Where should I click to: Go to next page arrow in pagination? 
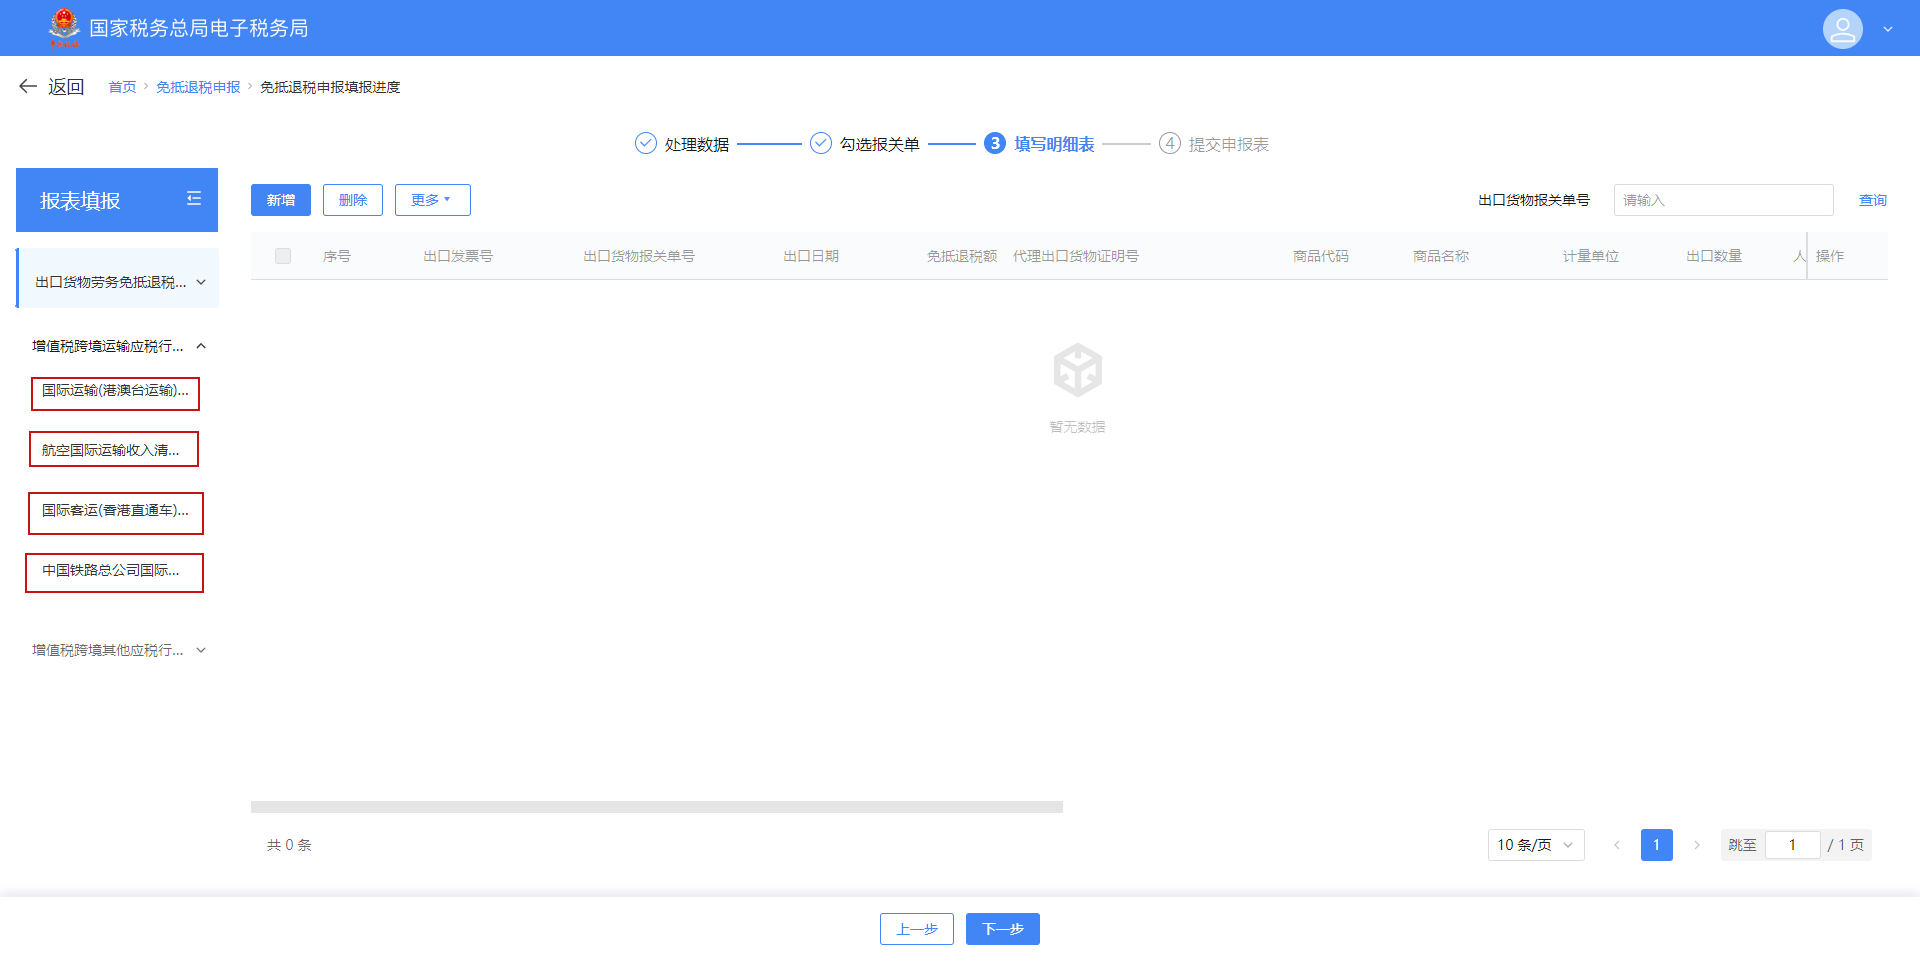tap(1697, 845)
